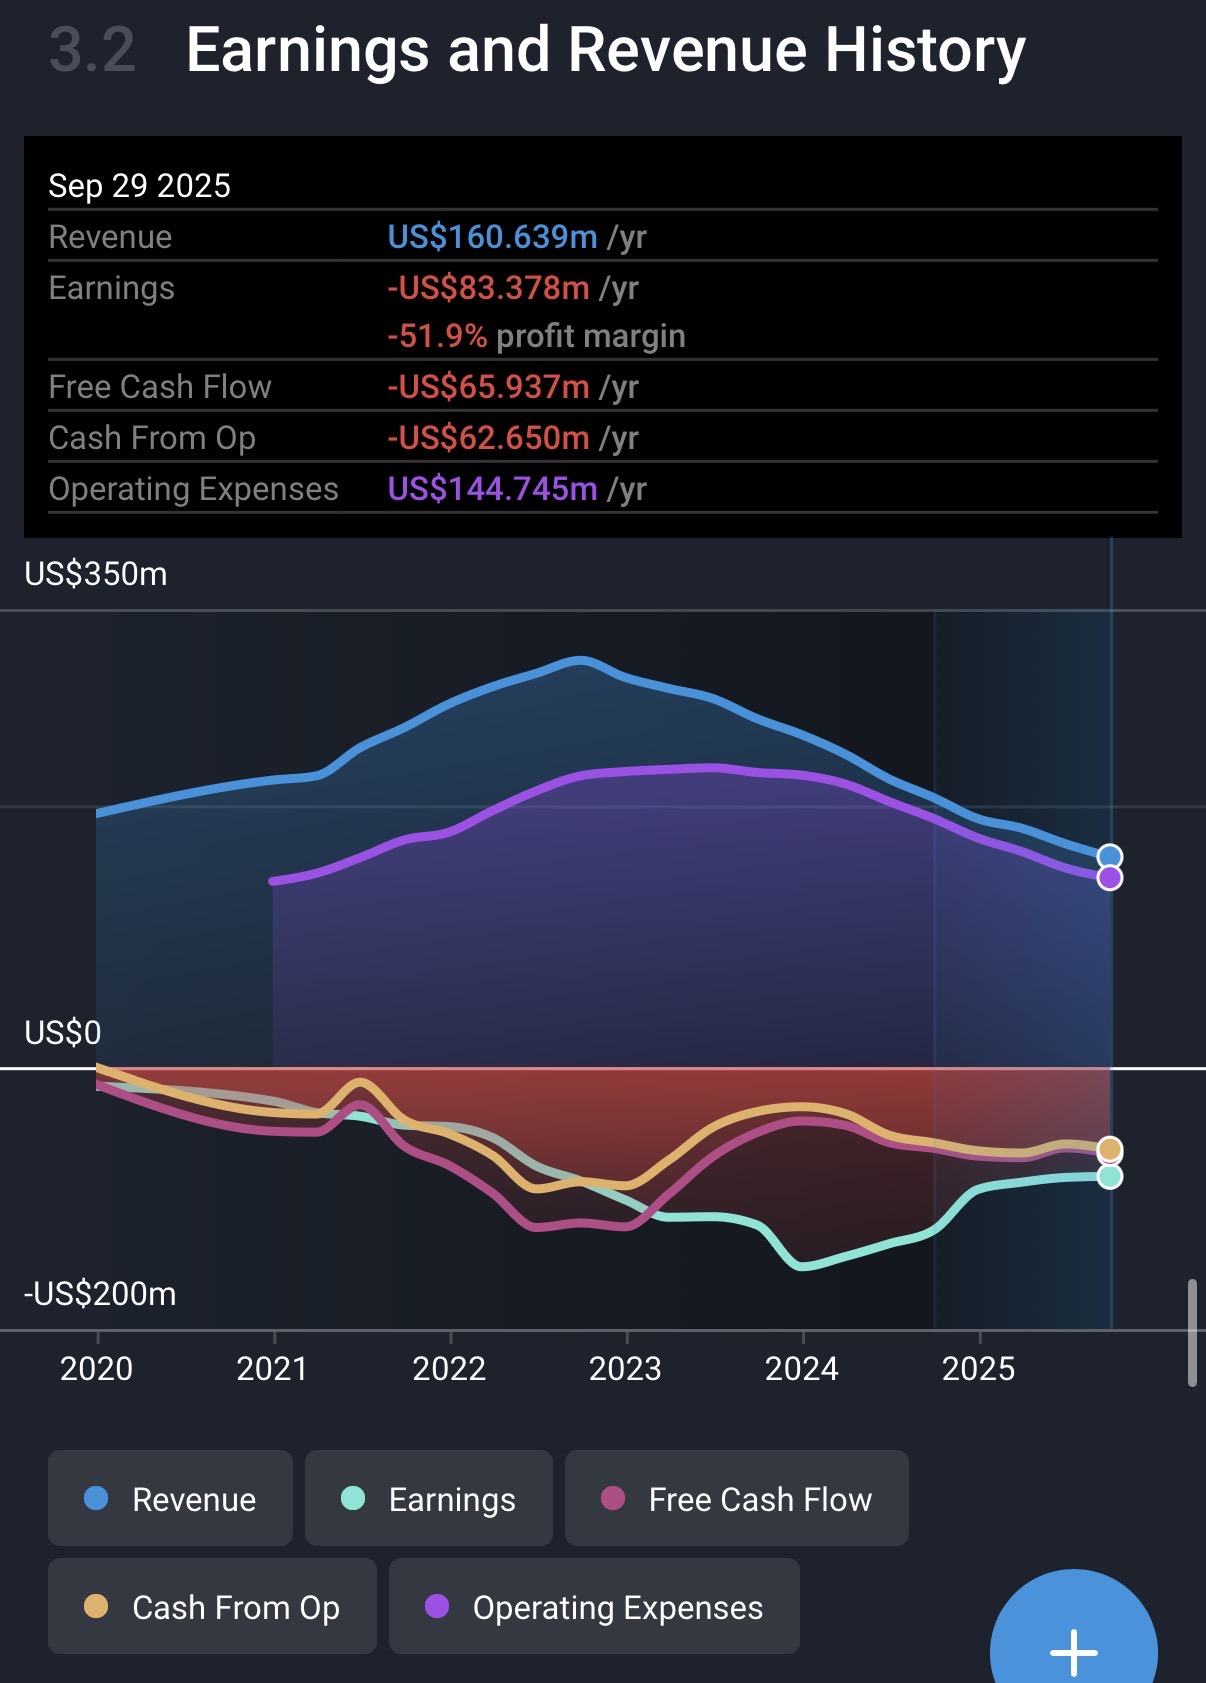1206x1683 pixels.
Task: Select the 2022 mark on the timeline
Action: pyautogui.click(x=450, y=1367)
